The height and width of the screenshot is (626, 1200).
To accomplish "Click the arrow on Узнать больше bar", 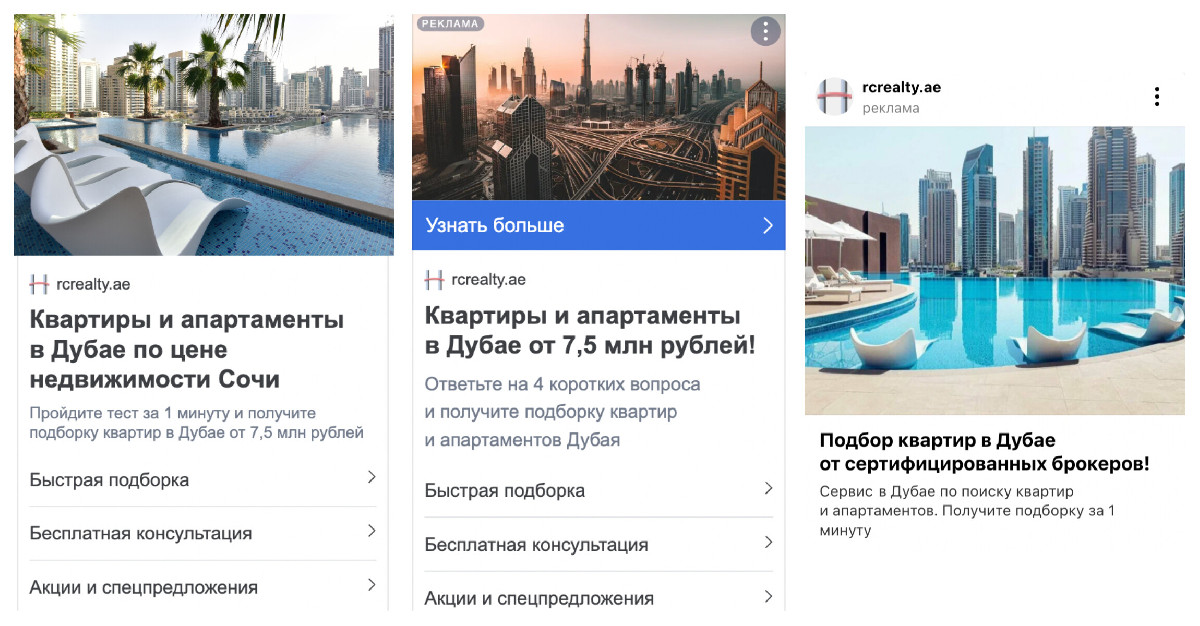I will coord(768,226).
